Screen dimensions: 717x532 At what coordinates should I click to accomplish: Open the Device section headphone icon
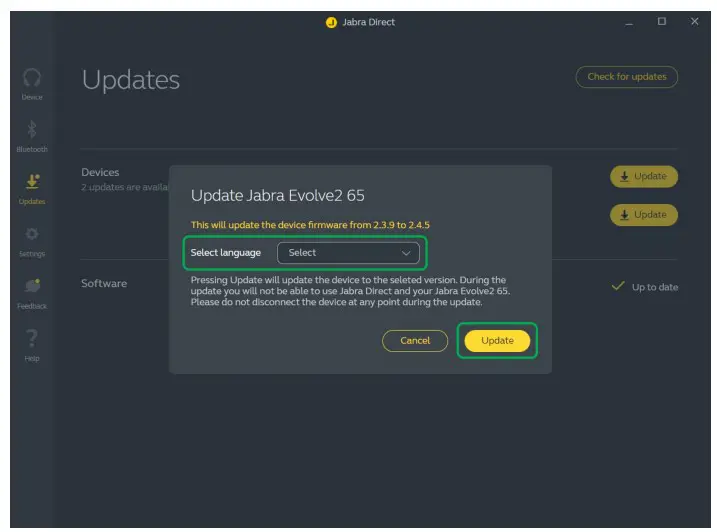point(32,78)
